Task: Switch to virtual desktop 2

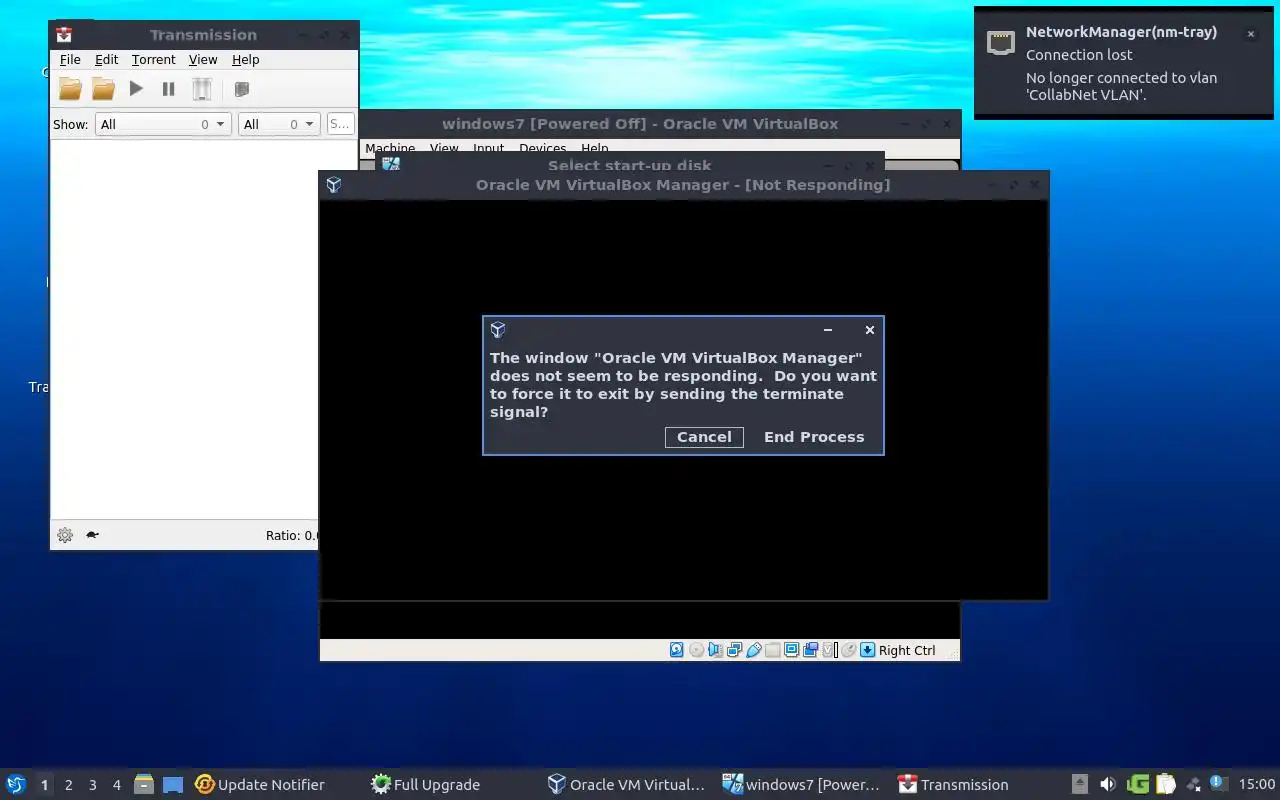Action: 68,785
